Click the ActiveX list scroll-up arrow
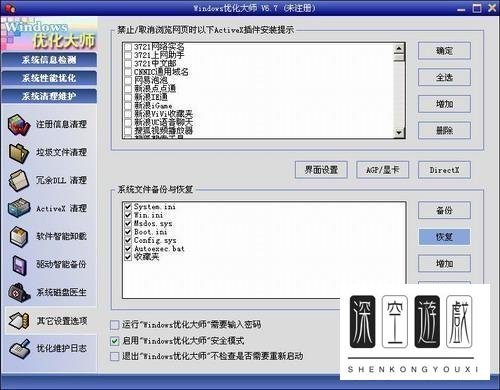Viewport: 500px width, 390px height. point(399,49)
